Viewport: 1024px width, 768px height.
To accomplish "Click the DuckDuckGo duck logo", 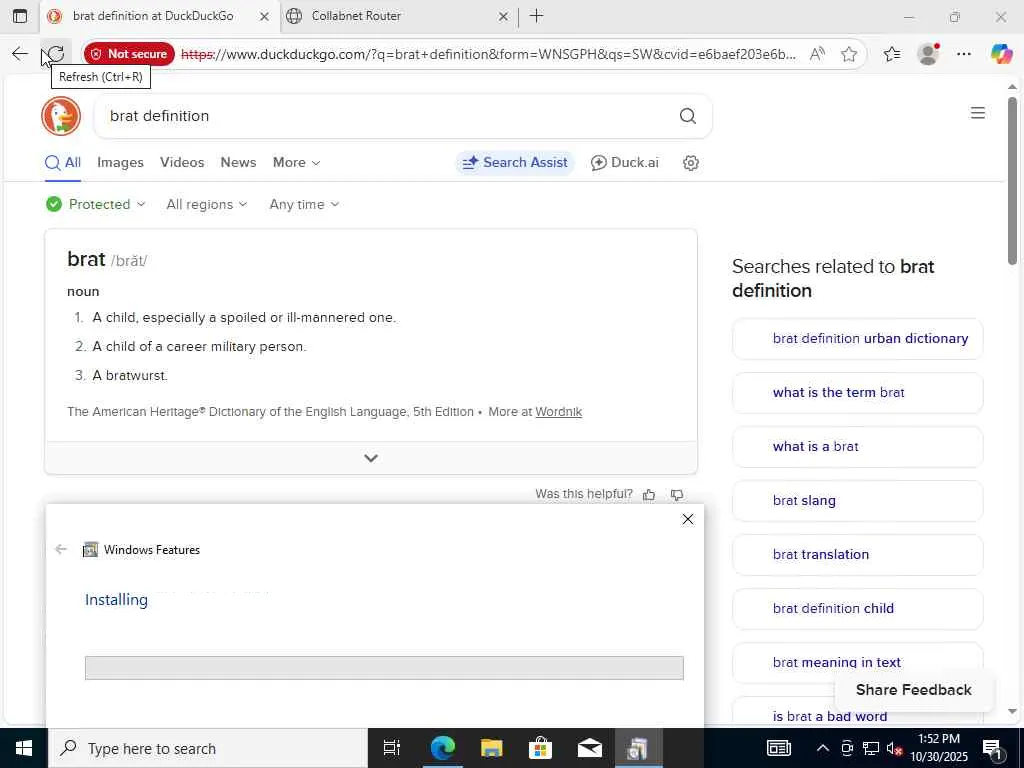I will pos(61,116).
